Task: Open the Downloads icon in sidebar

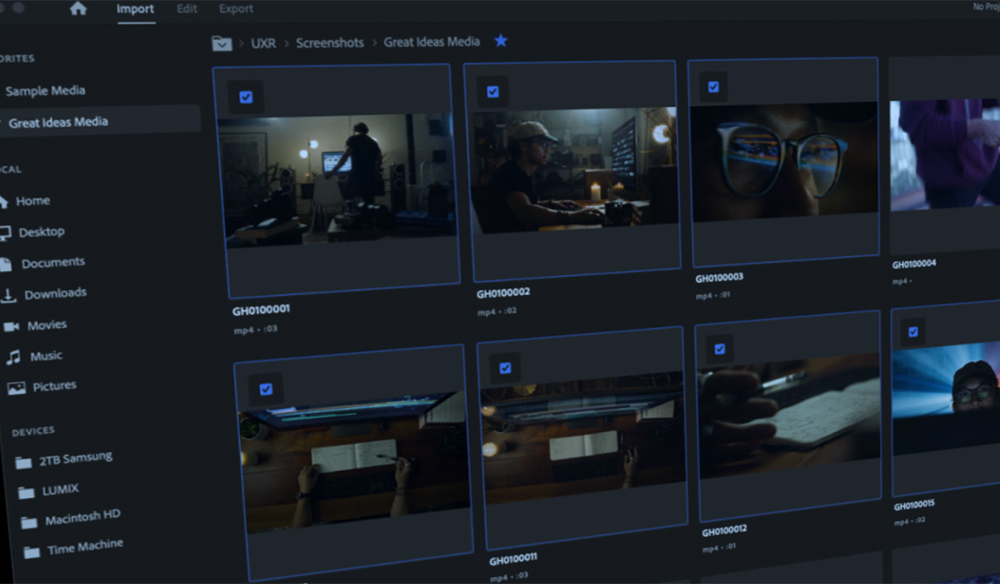Action: point(8,295)
